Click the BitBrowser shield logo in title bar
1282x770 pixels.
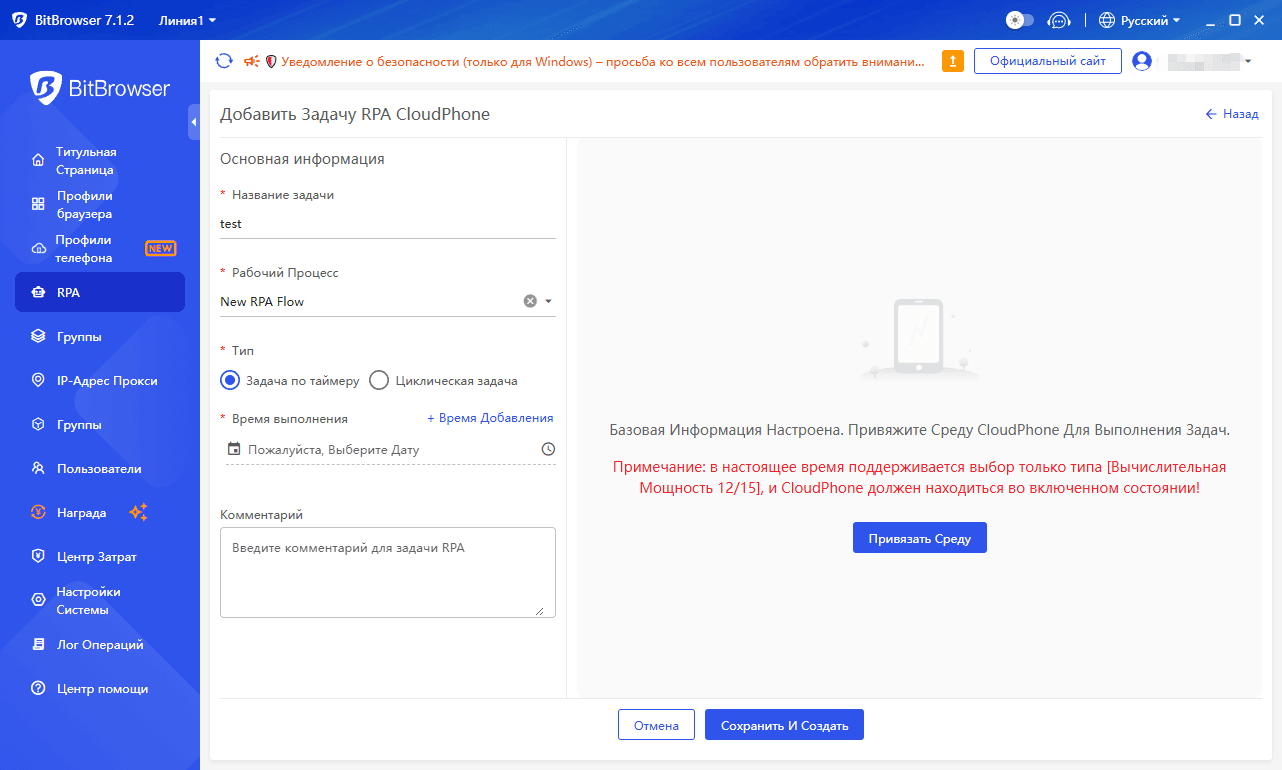pyautogui.click(x=19, y=20)
